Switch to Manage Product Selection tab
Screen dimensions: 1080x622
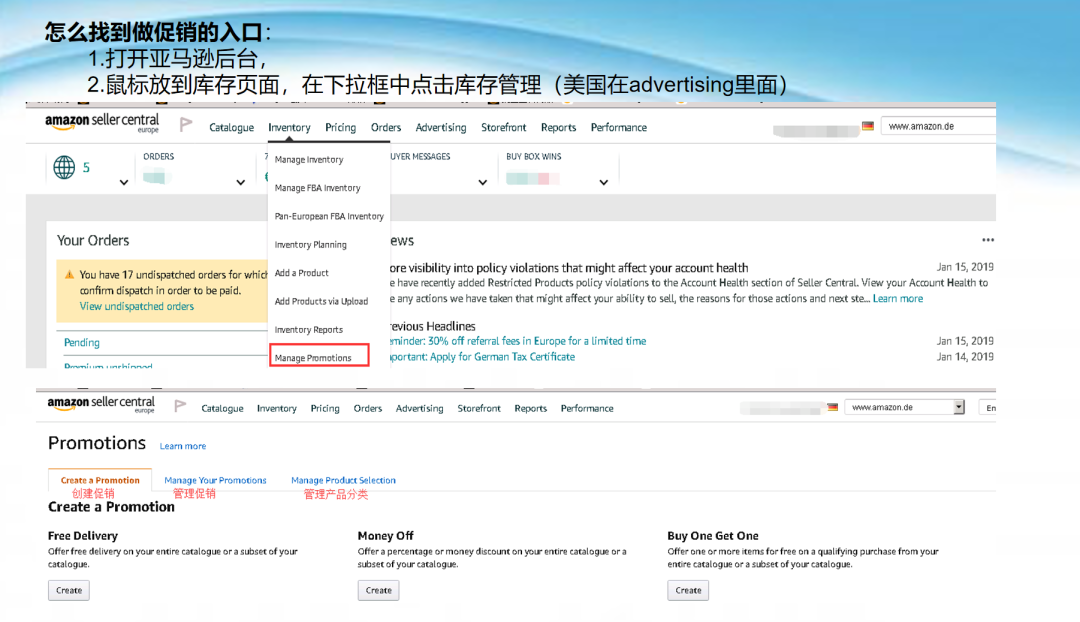(343, 480)
